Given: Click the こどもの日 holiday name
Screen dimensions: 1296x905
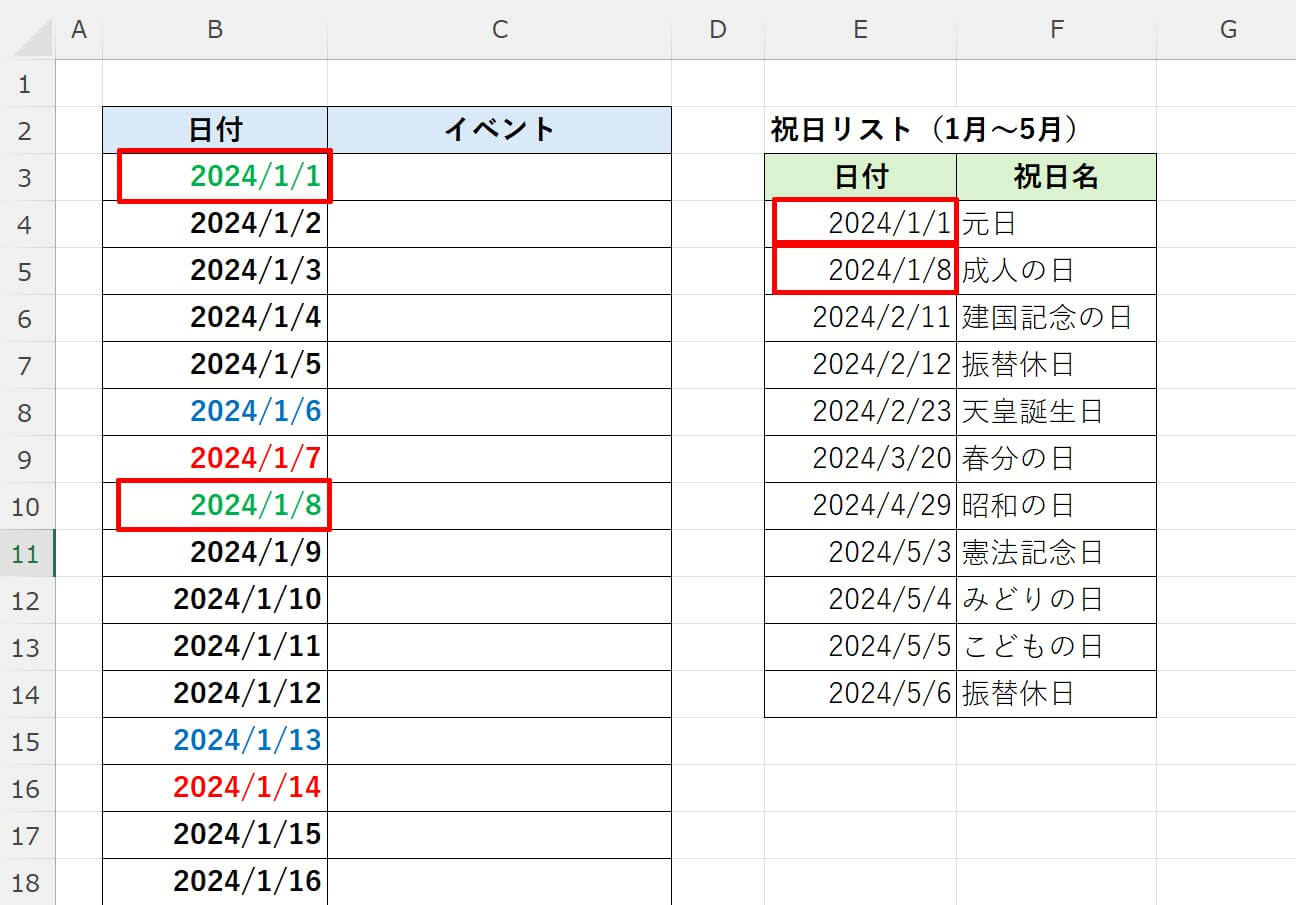Looking at the screenshot, I should tap(1057, 647).
